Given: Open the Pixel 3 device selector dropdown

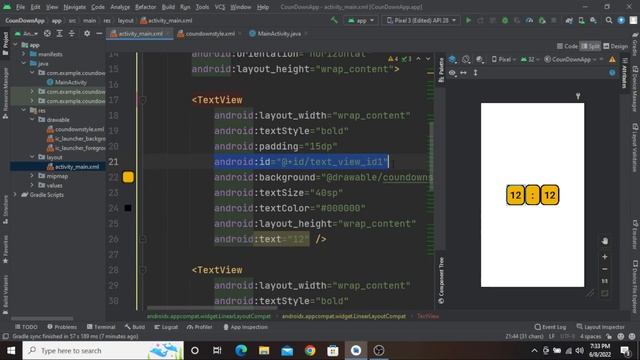Looking at the screenshot, I should (421, 20).
